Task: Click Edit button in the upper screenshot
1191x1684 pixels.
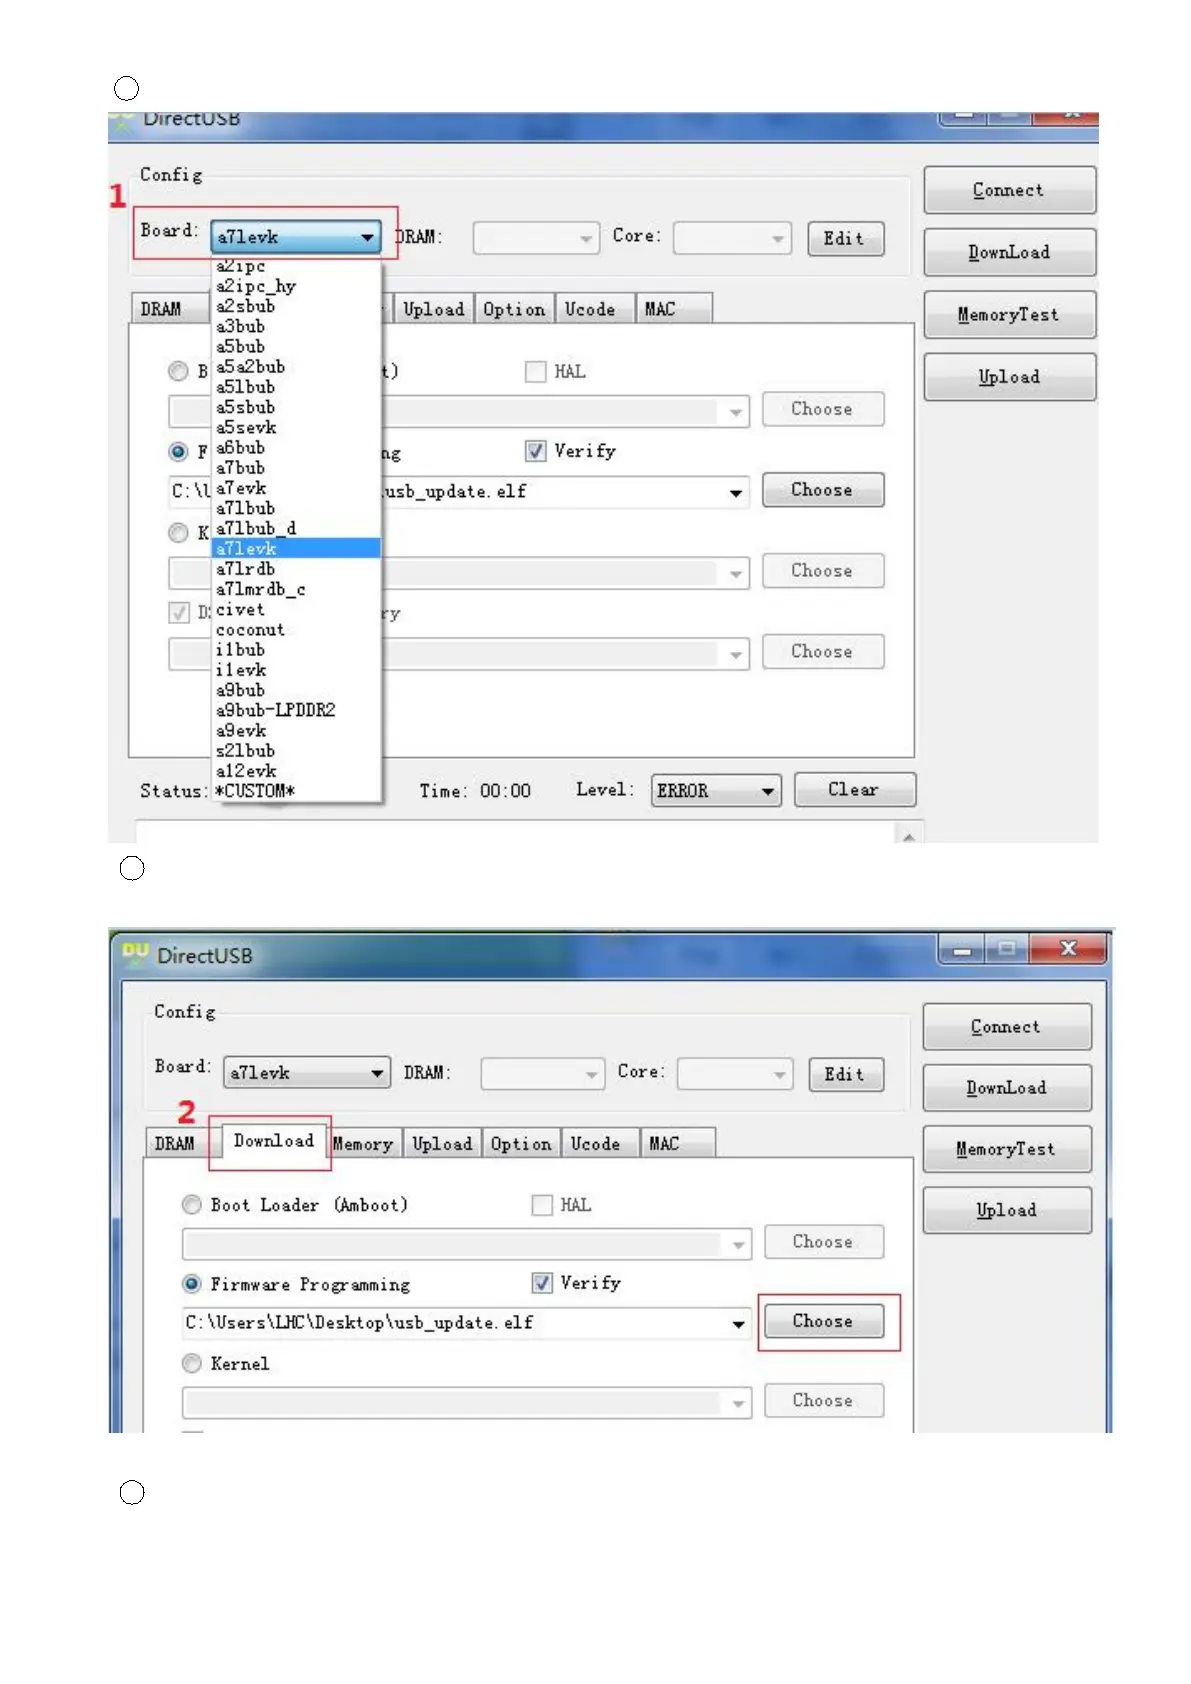Action: click(x=845, y=238)
